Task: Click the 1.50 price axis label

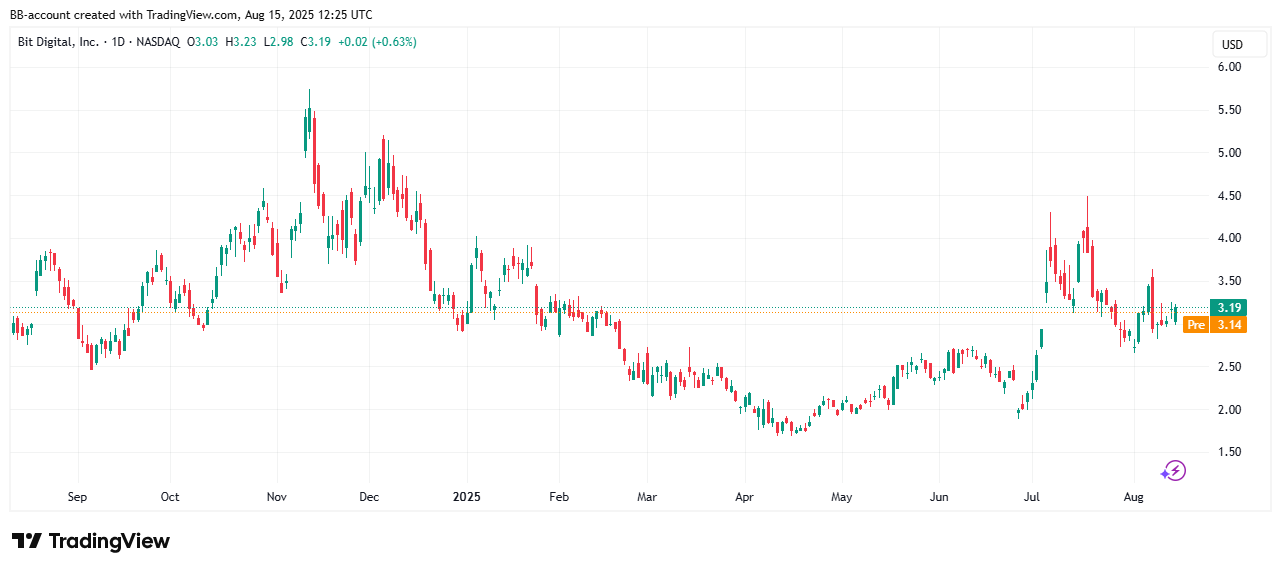Action: [x=1229, y=452]
